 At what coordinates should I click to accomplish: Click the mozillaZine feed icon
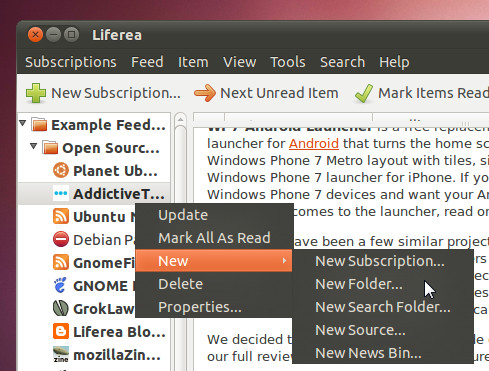coord(61,354)
